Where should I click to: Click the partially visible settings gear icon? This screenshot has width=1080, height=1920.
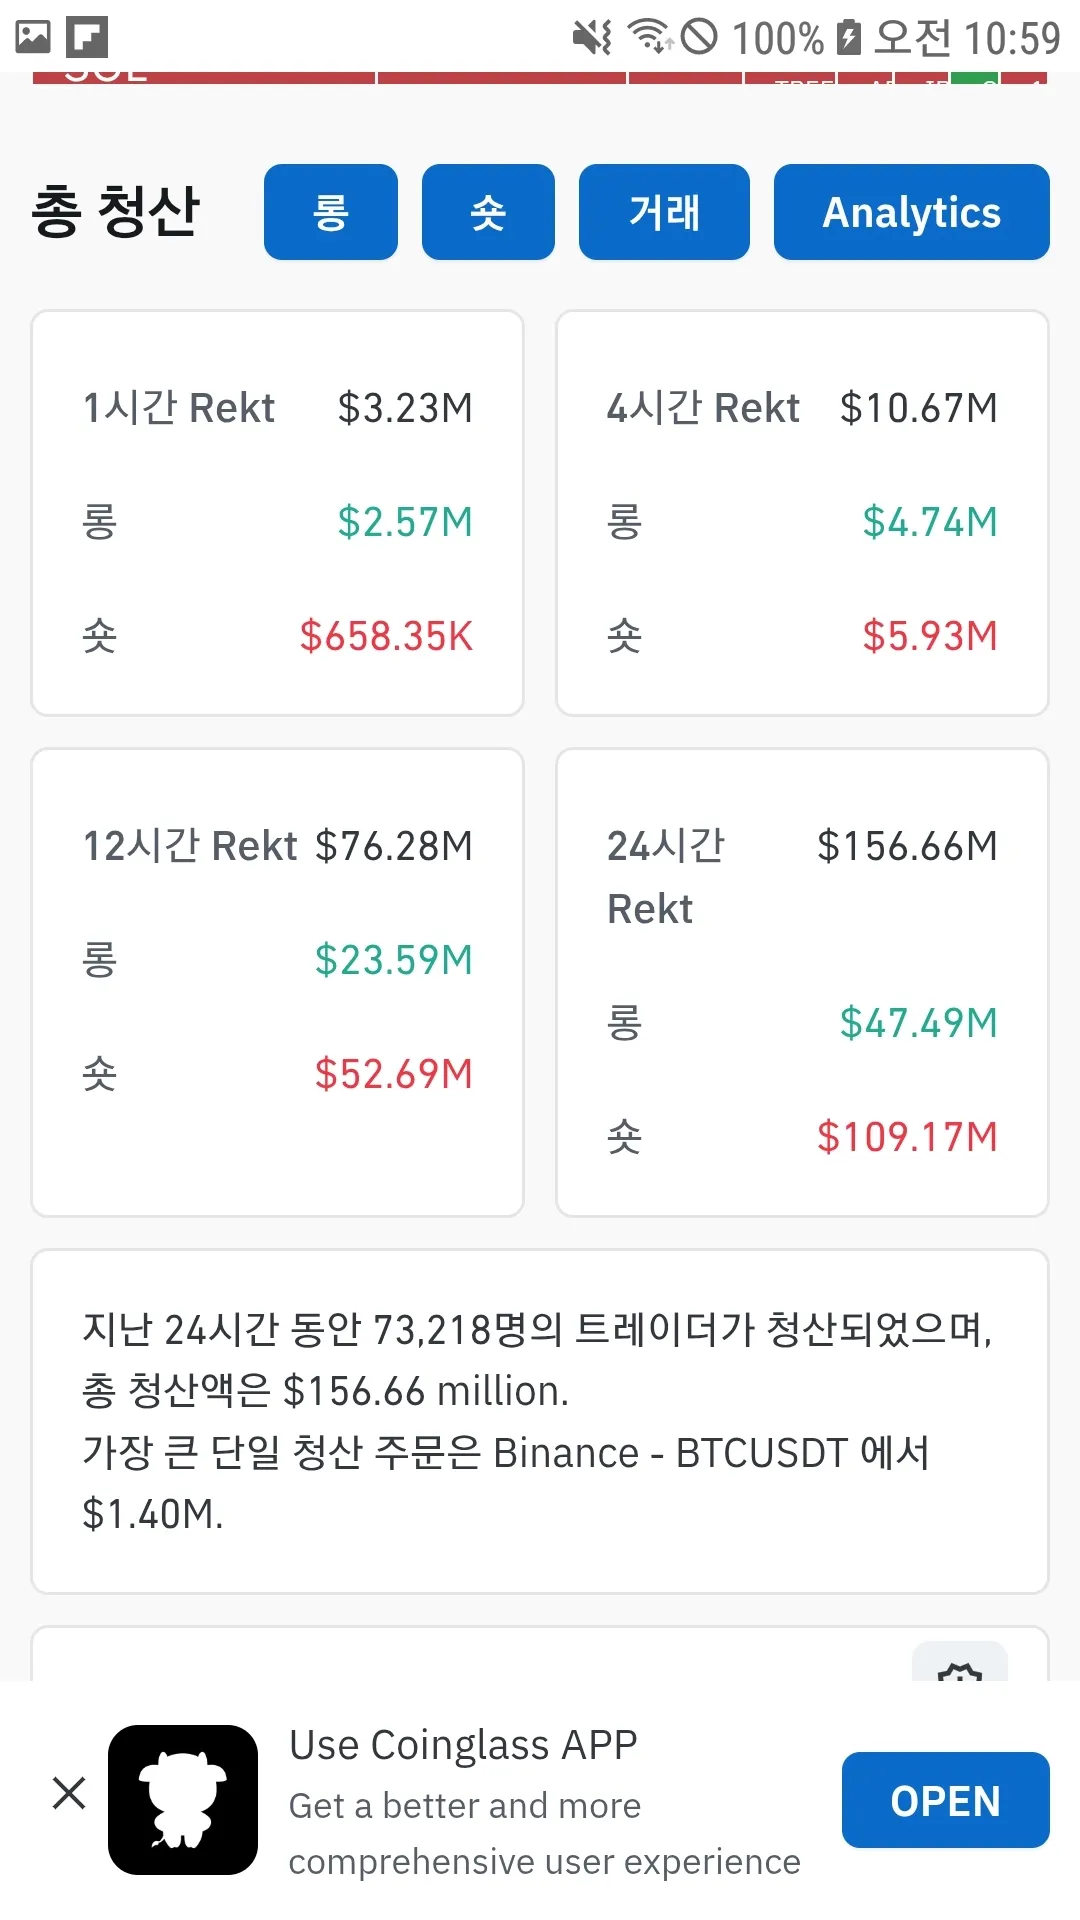tap(960, 1666)
